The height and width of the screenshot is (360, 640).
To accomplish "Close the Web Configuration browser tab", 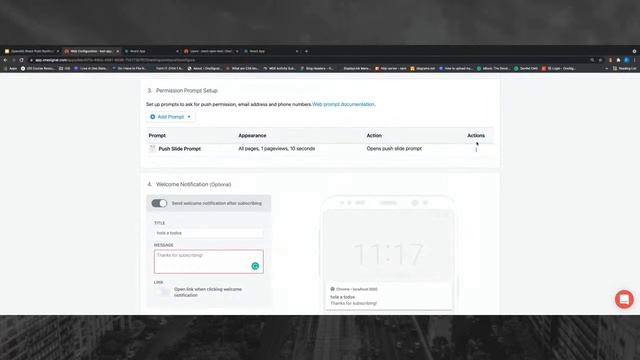I will [x=118, y=51].
